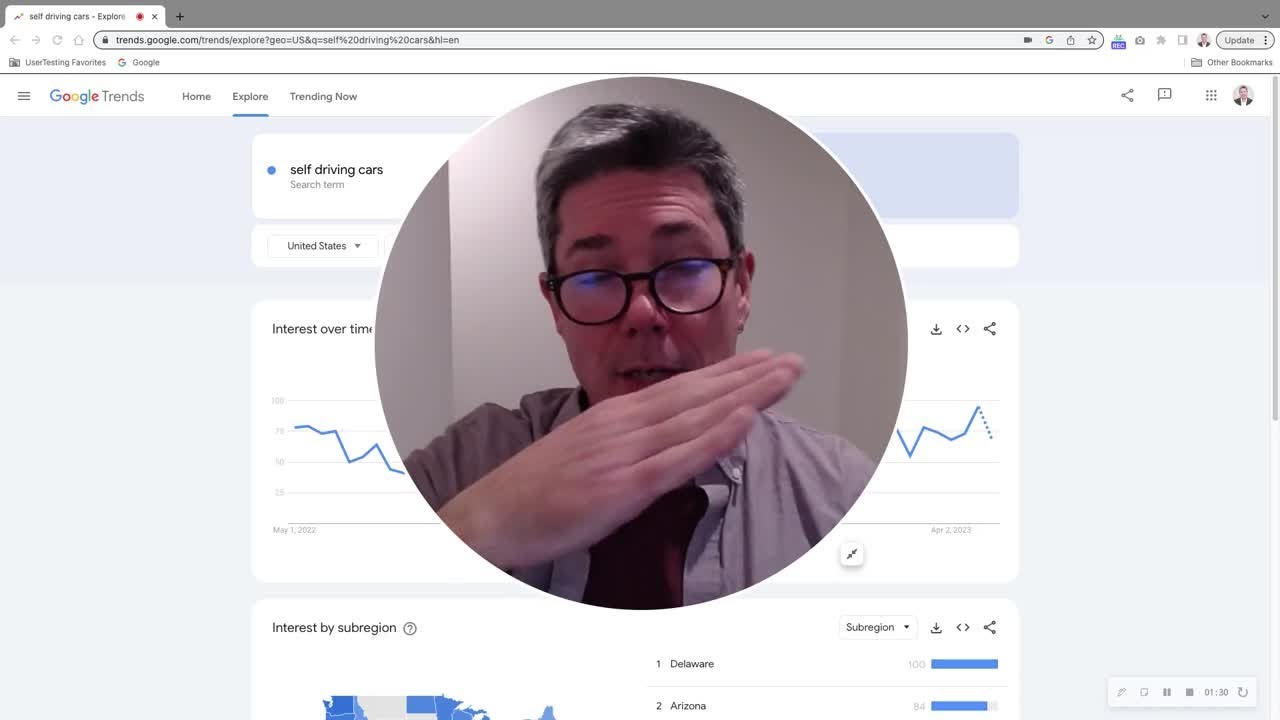Click the Delaware interest bar
Screen dimensions: 1280x720
(964, 664)
